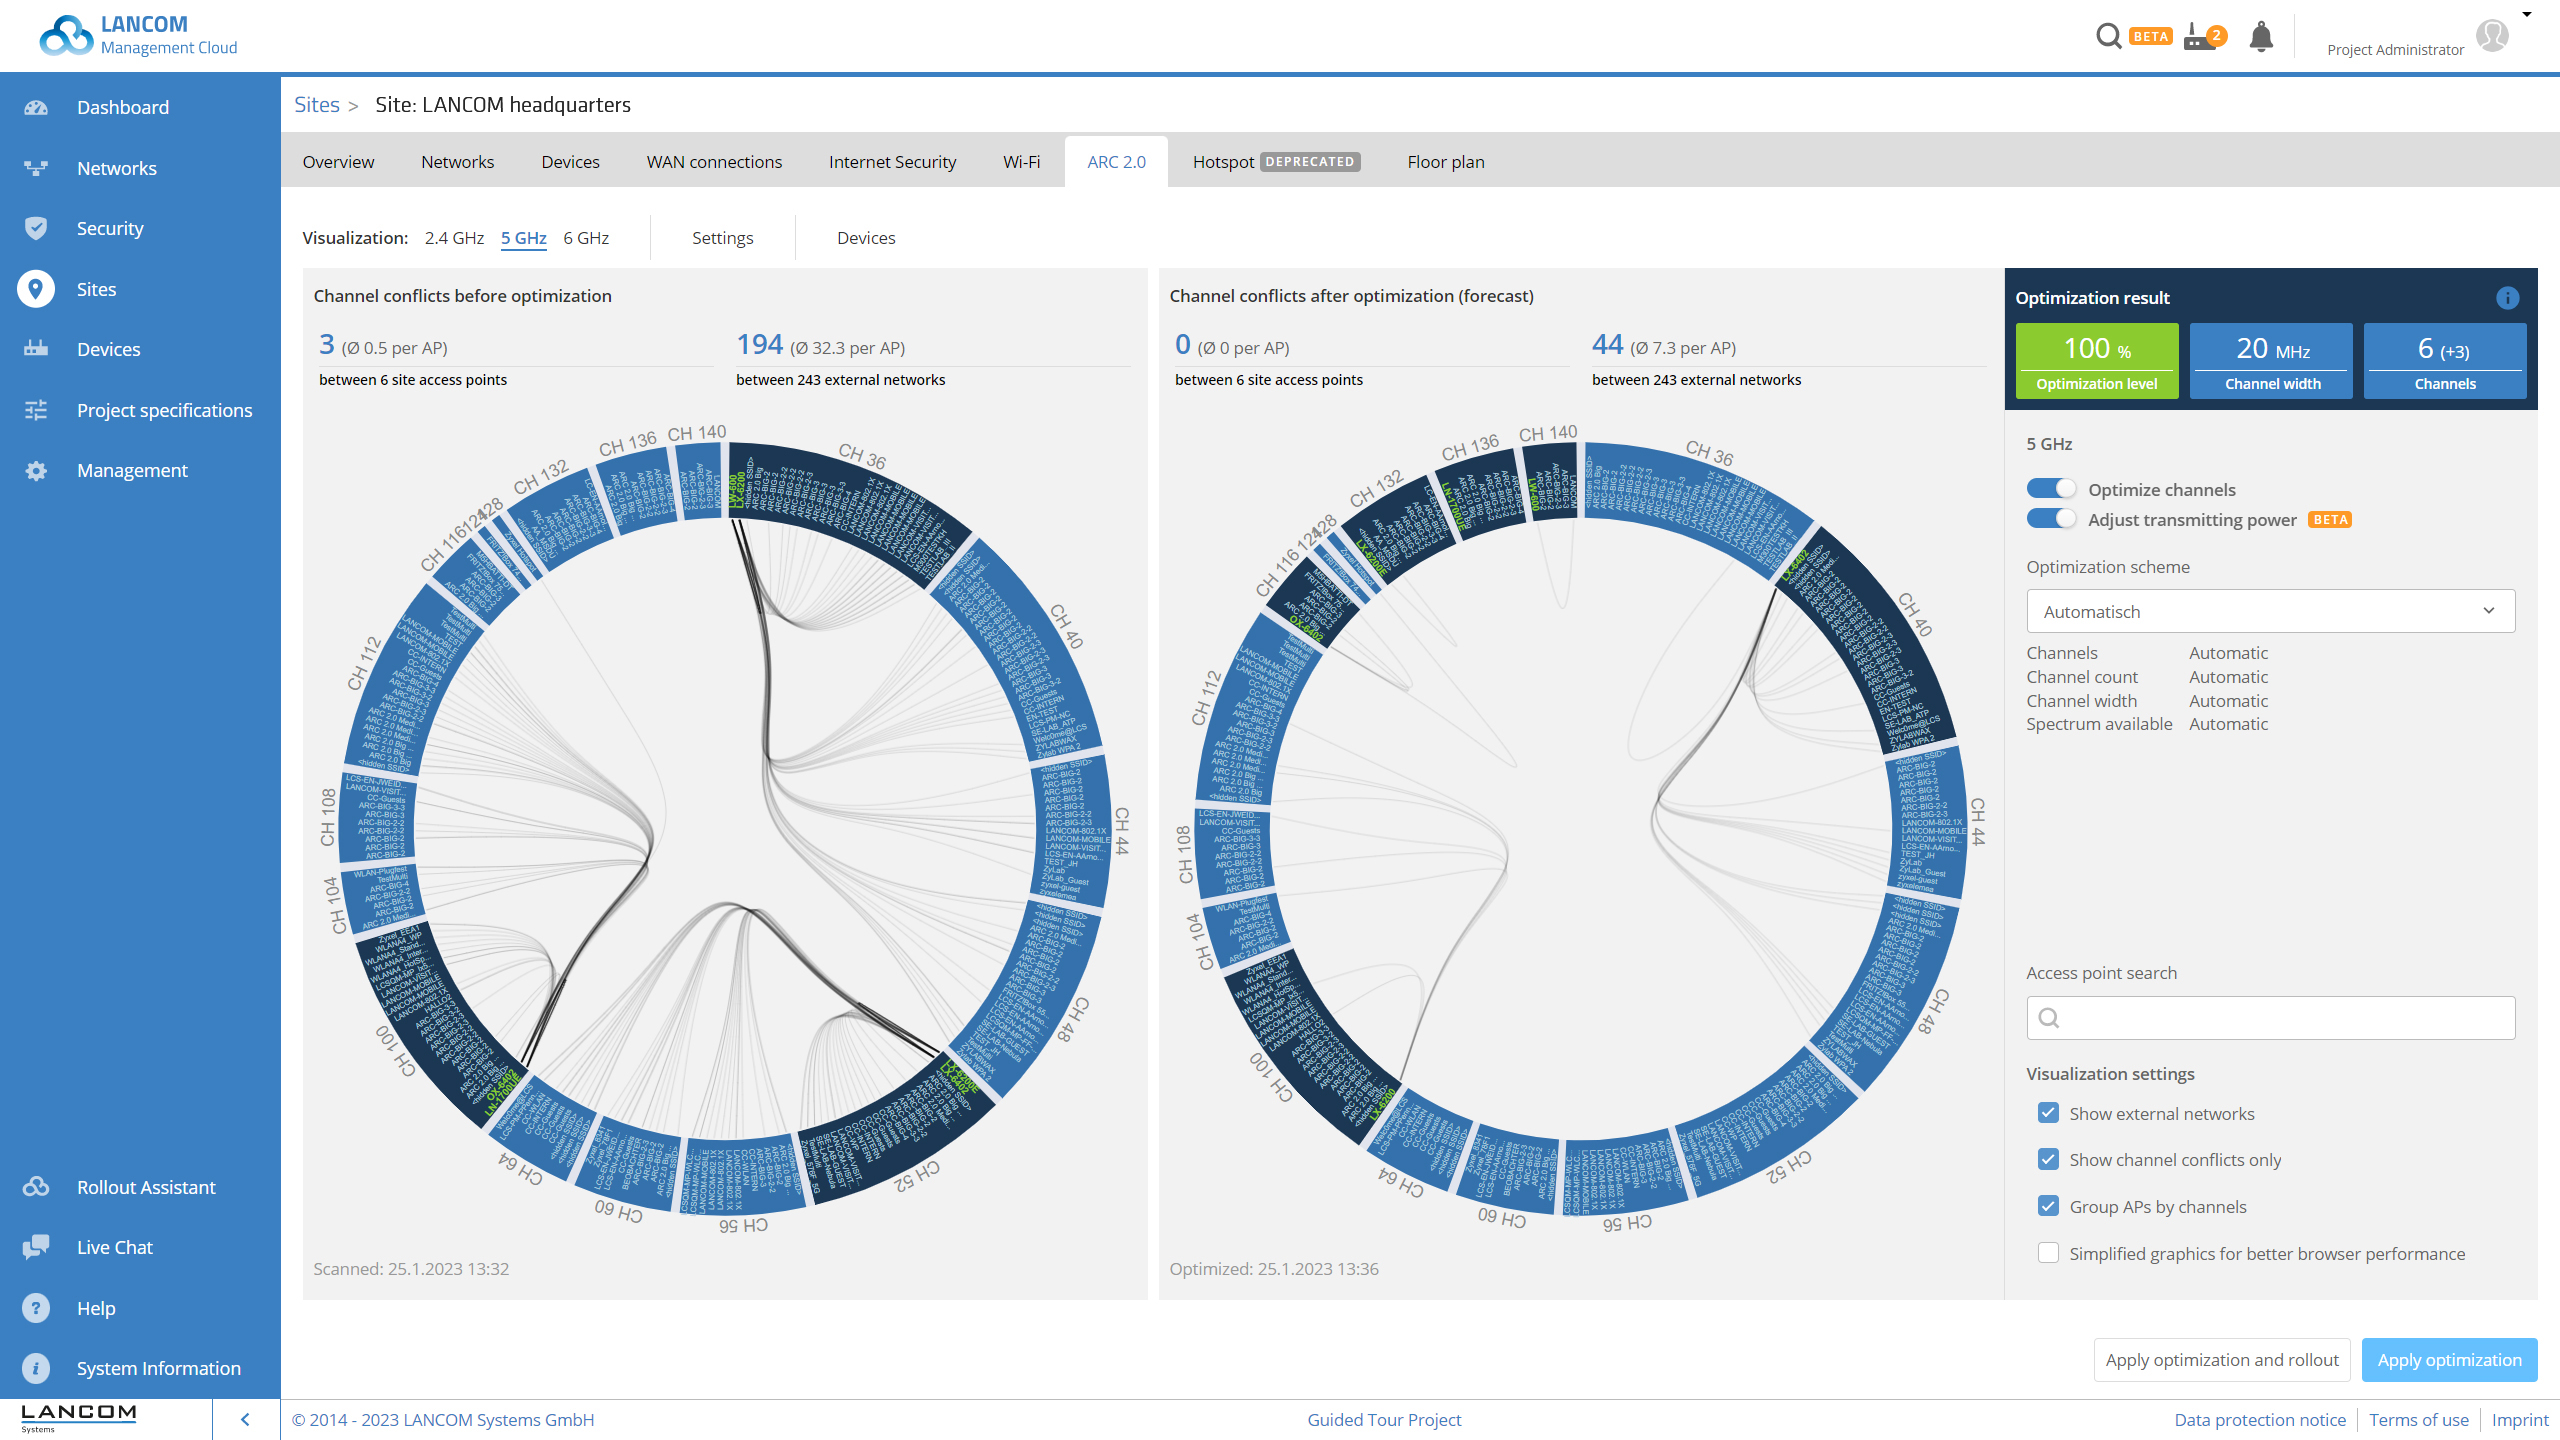2560x1440 pixels.
Task: Click the Access point search field
Action: coord(2270,1018)
